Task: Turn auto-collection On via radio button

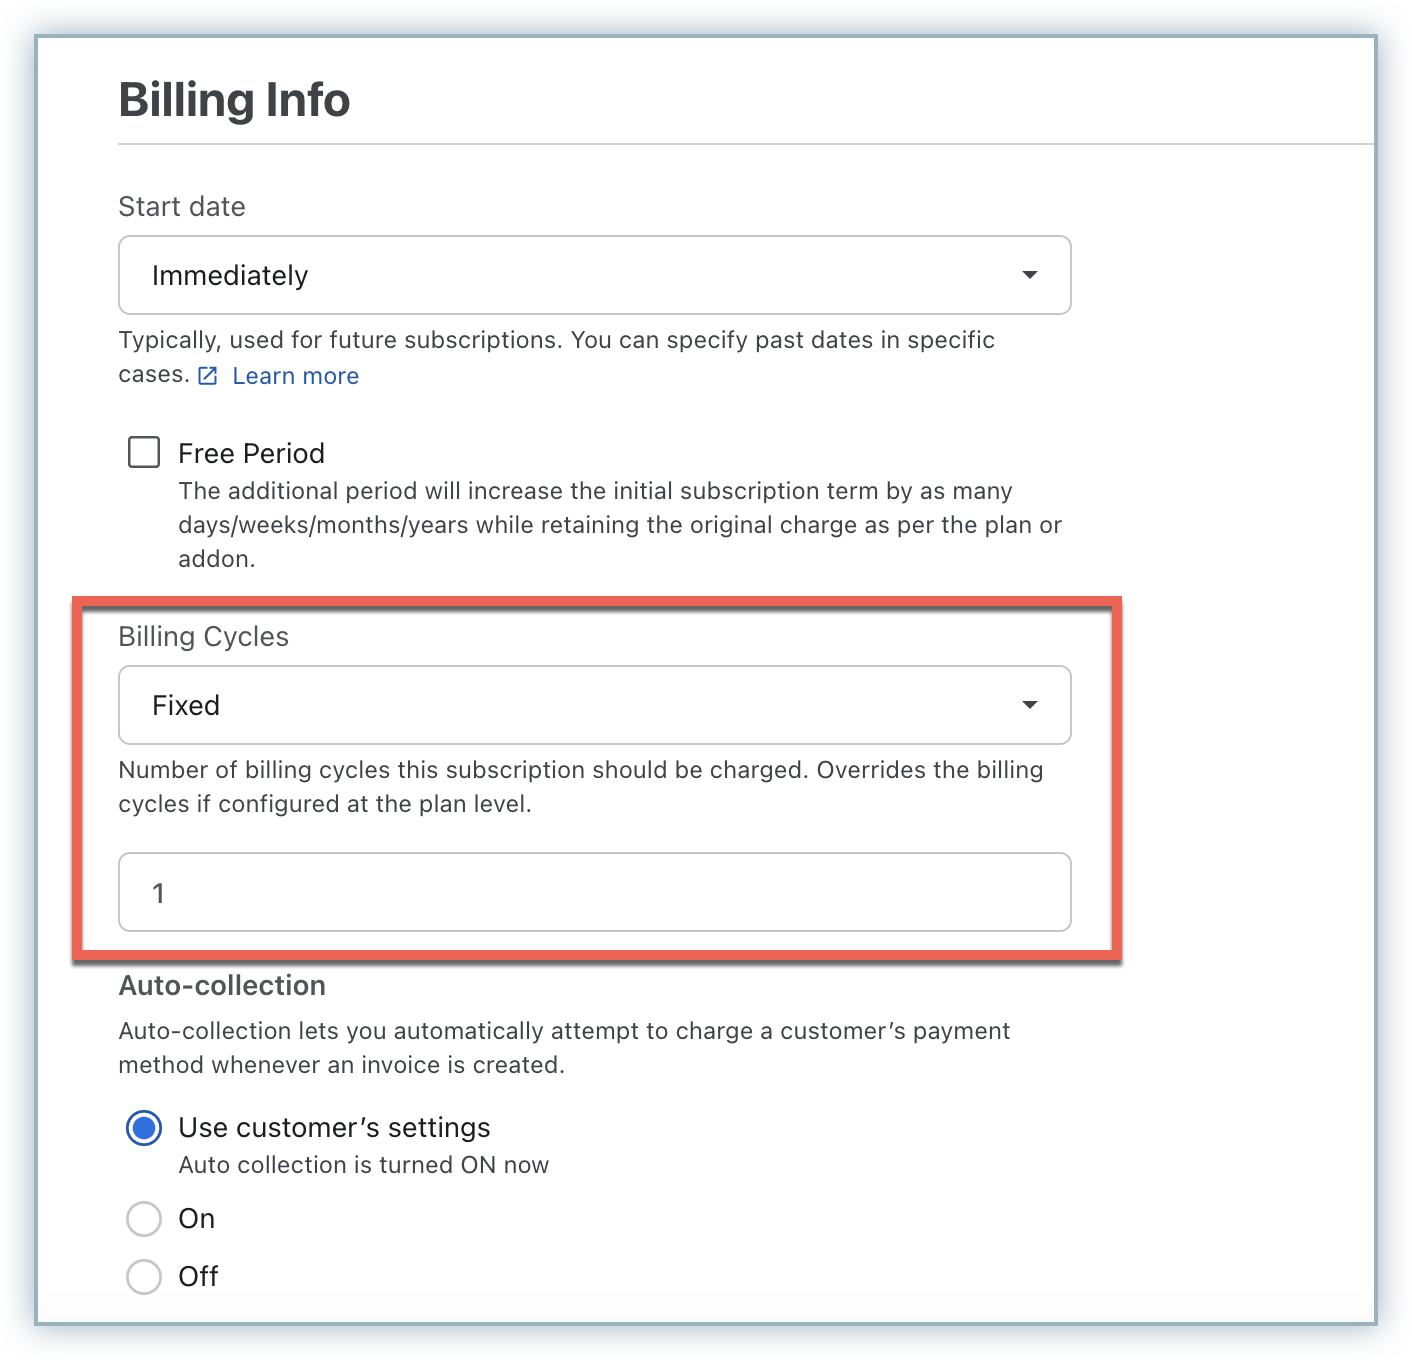Action: (144, 1219)
